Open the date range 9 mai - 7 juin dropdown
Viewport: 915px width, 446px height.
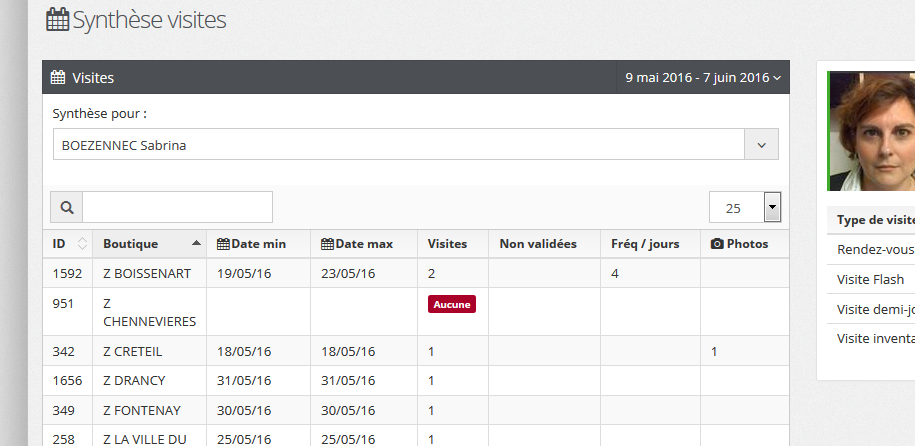pos(703,77)
